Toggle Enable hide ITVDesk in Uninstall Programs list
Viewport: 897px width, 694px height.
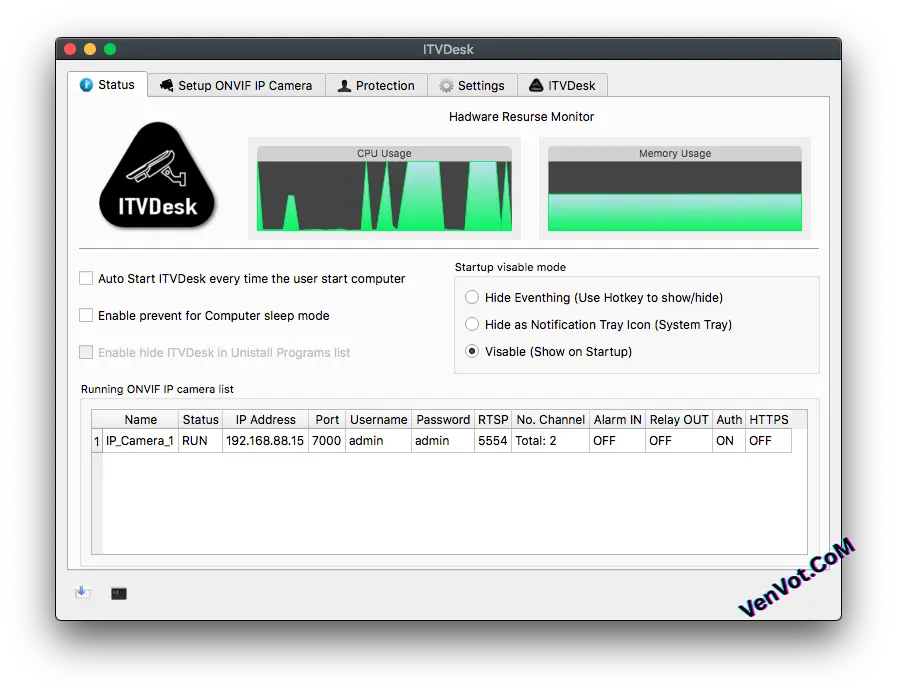(x=86, y=353)
